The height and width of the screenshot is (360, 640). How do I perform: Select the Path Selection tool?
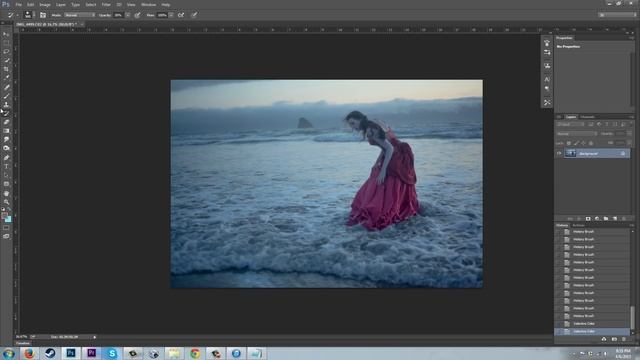(x=6, y=175)
